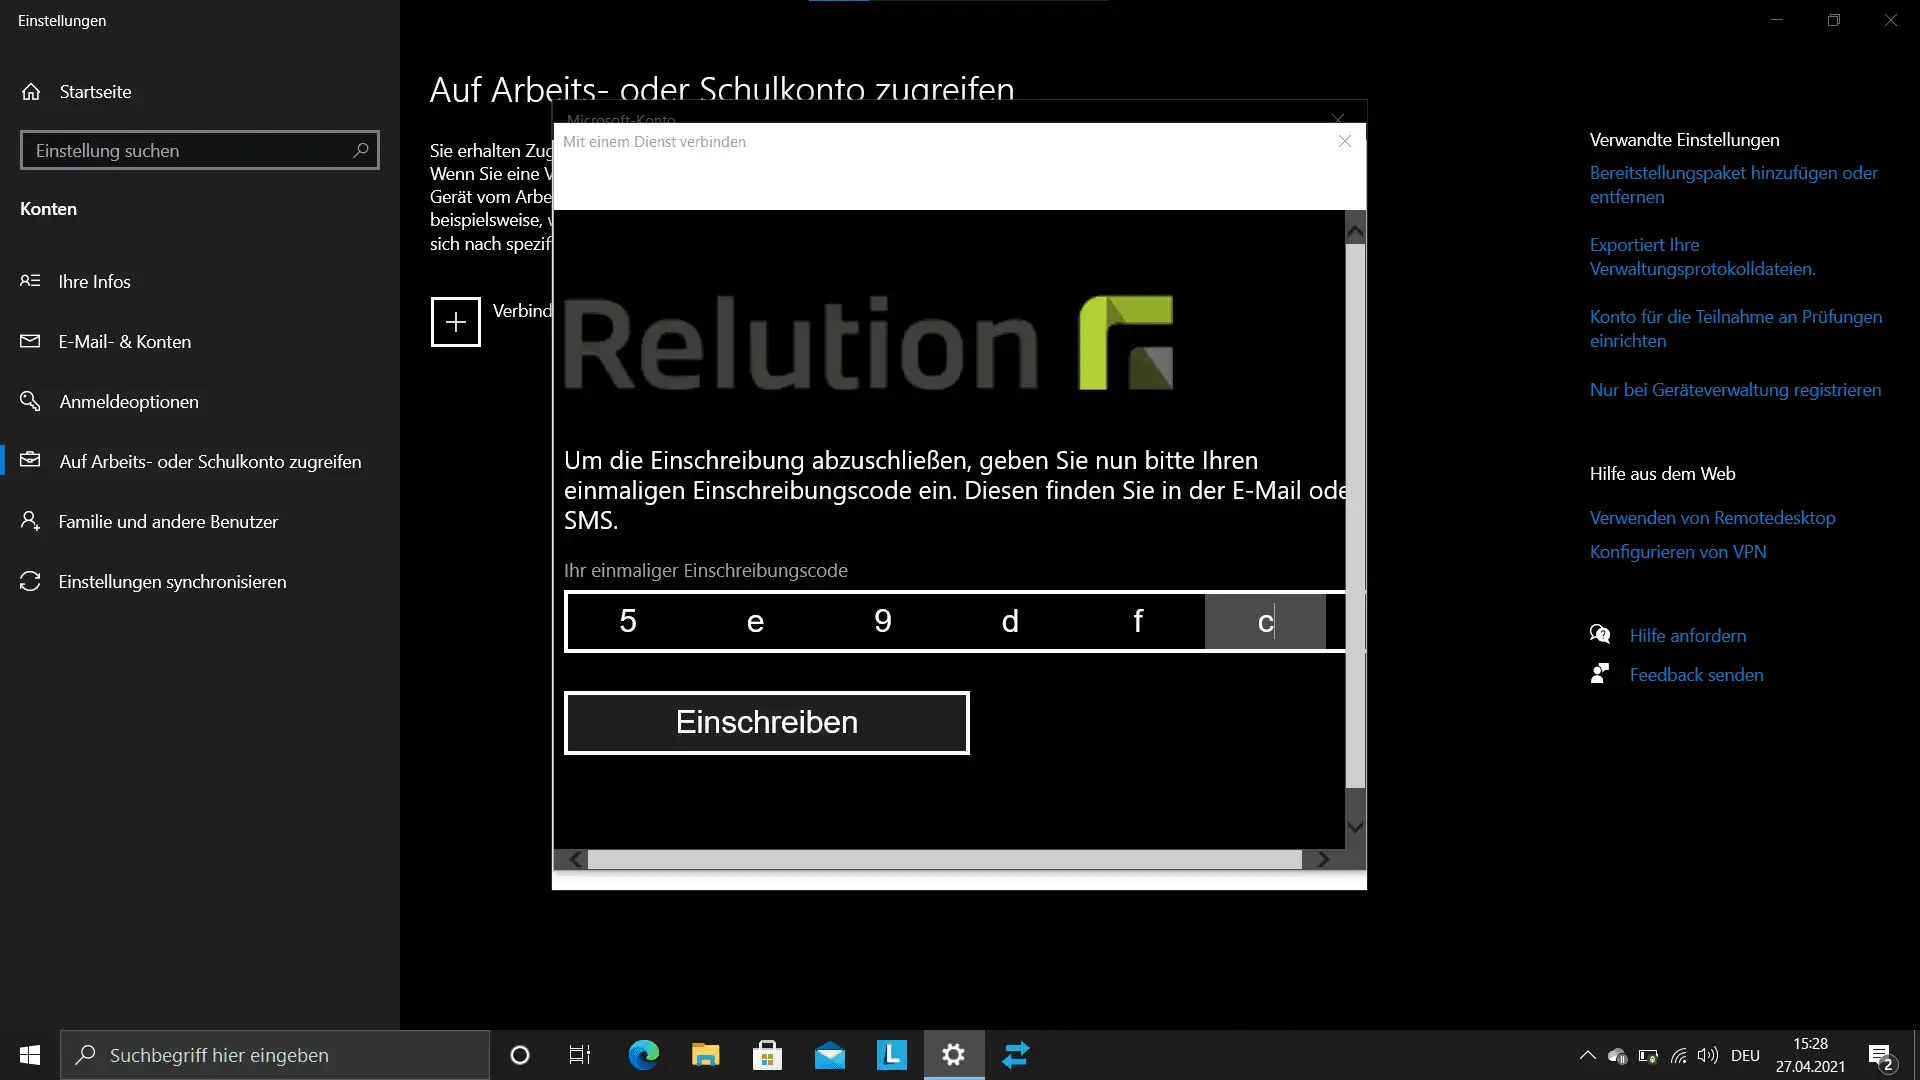
Task: Show hidden system tray icons
Action: pyautogui.click(x=1587, y=1055)
